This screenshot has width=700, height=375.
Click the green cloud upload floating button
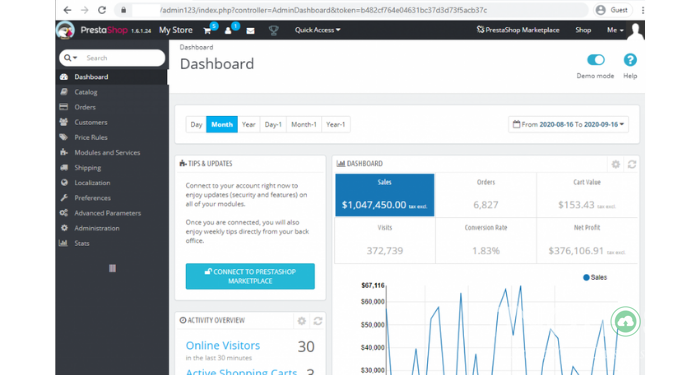625,321
